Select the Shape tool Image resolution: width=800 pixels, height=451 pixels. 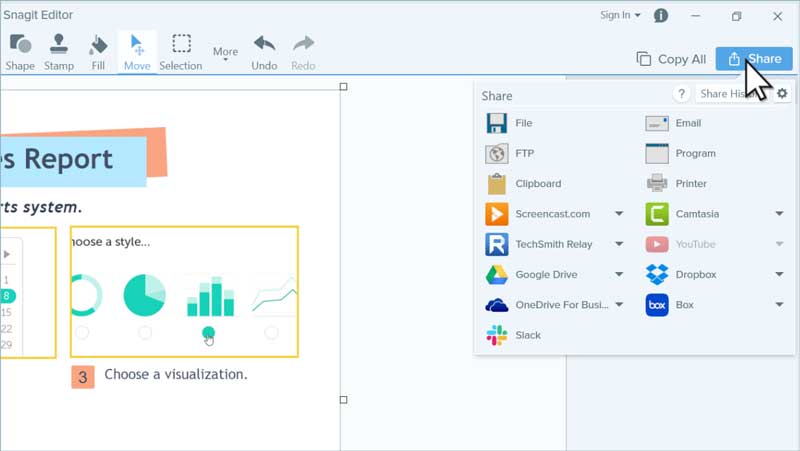20,53
